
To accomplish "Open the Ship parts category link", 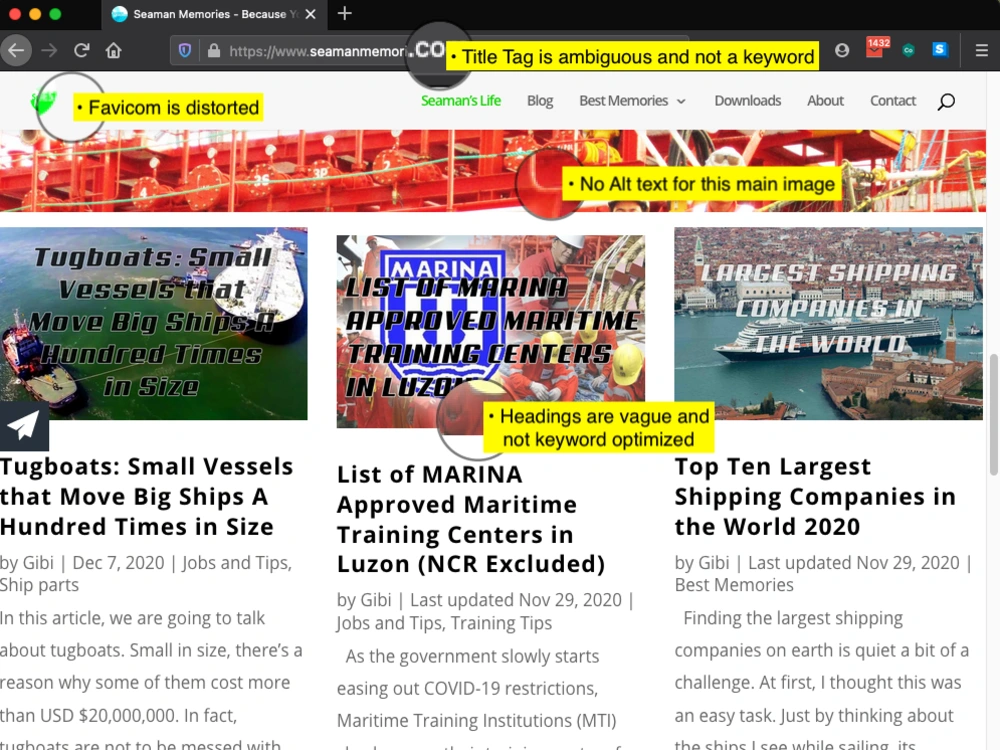I will click(x=40, y=585).
